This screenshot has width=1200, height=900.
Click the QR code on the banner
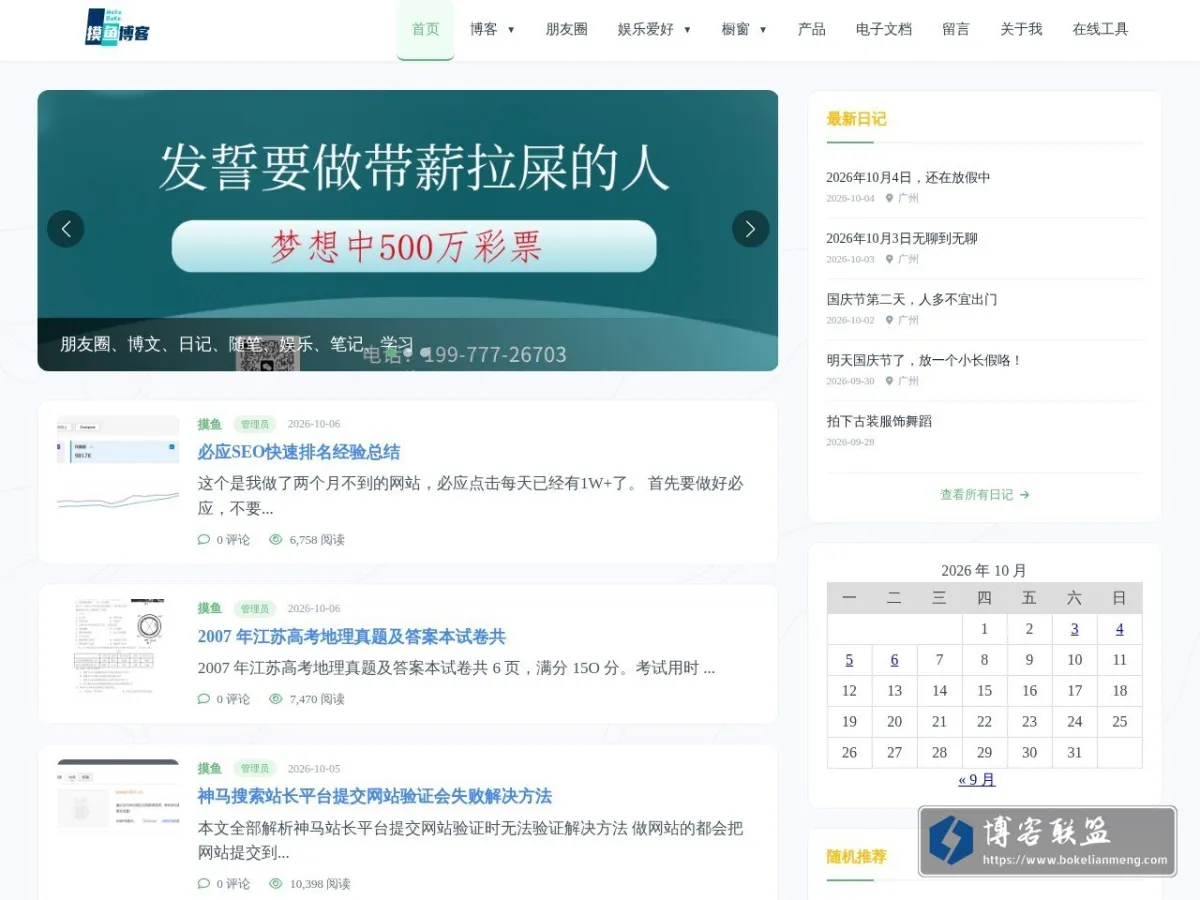(267, 353)
